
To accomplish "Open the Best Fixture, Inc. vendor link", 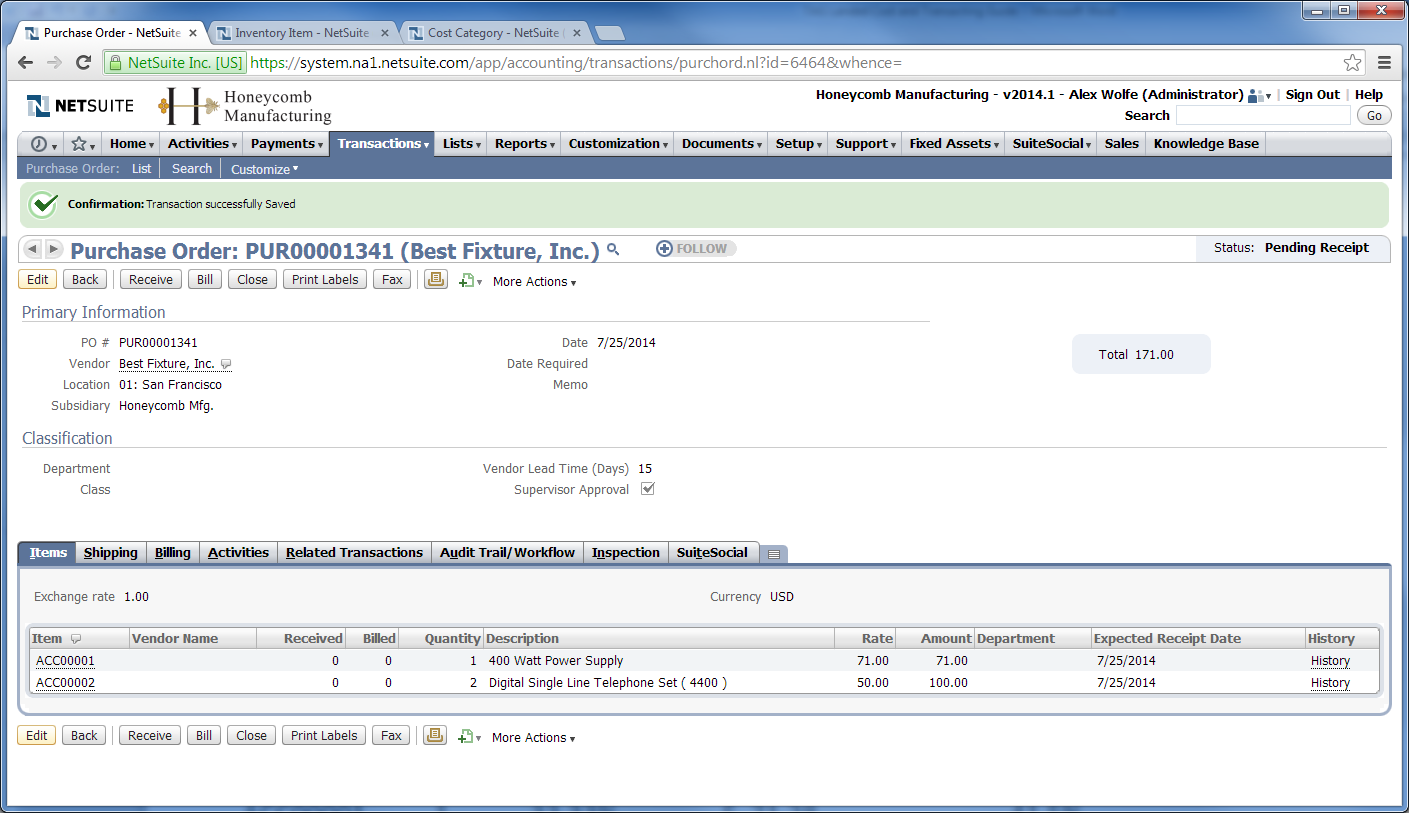I will [167, 364].
